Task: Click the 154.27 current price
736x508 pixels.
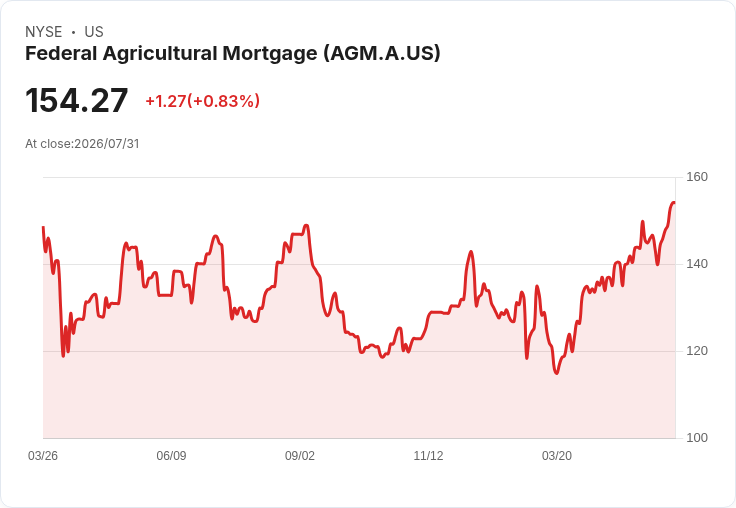Action: (77, 100)
